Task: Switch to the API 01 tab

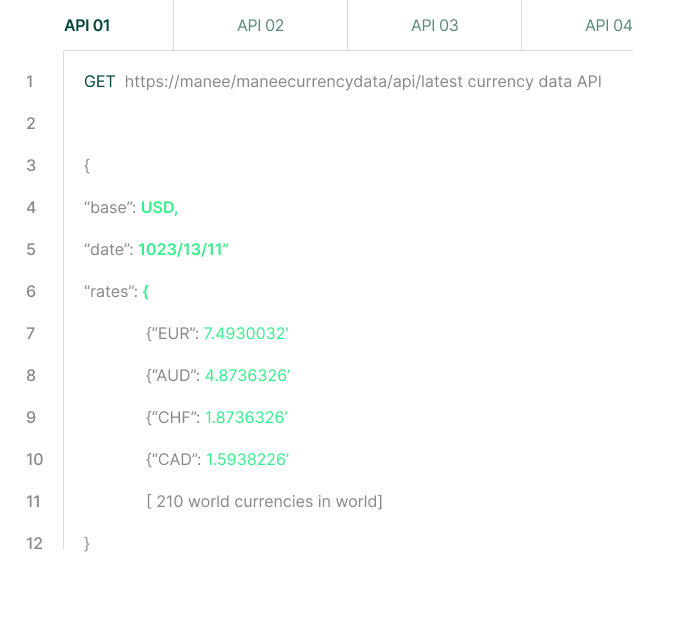Action: click(x=87, y=25)
